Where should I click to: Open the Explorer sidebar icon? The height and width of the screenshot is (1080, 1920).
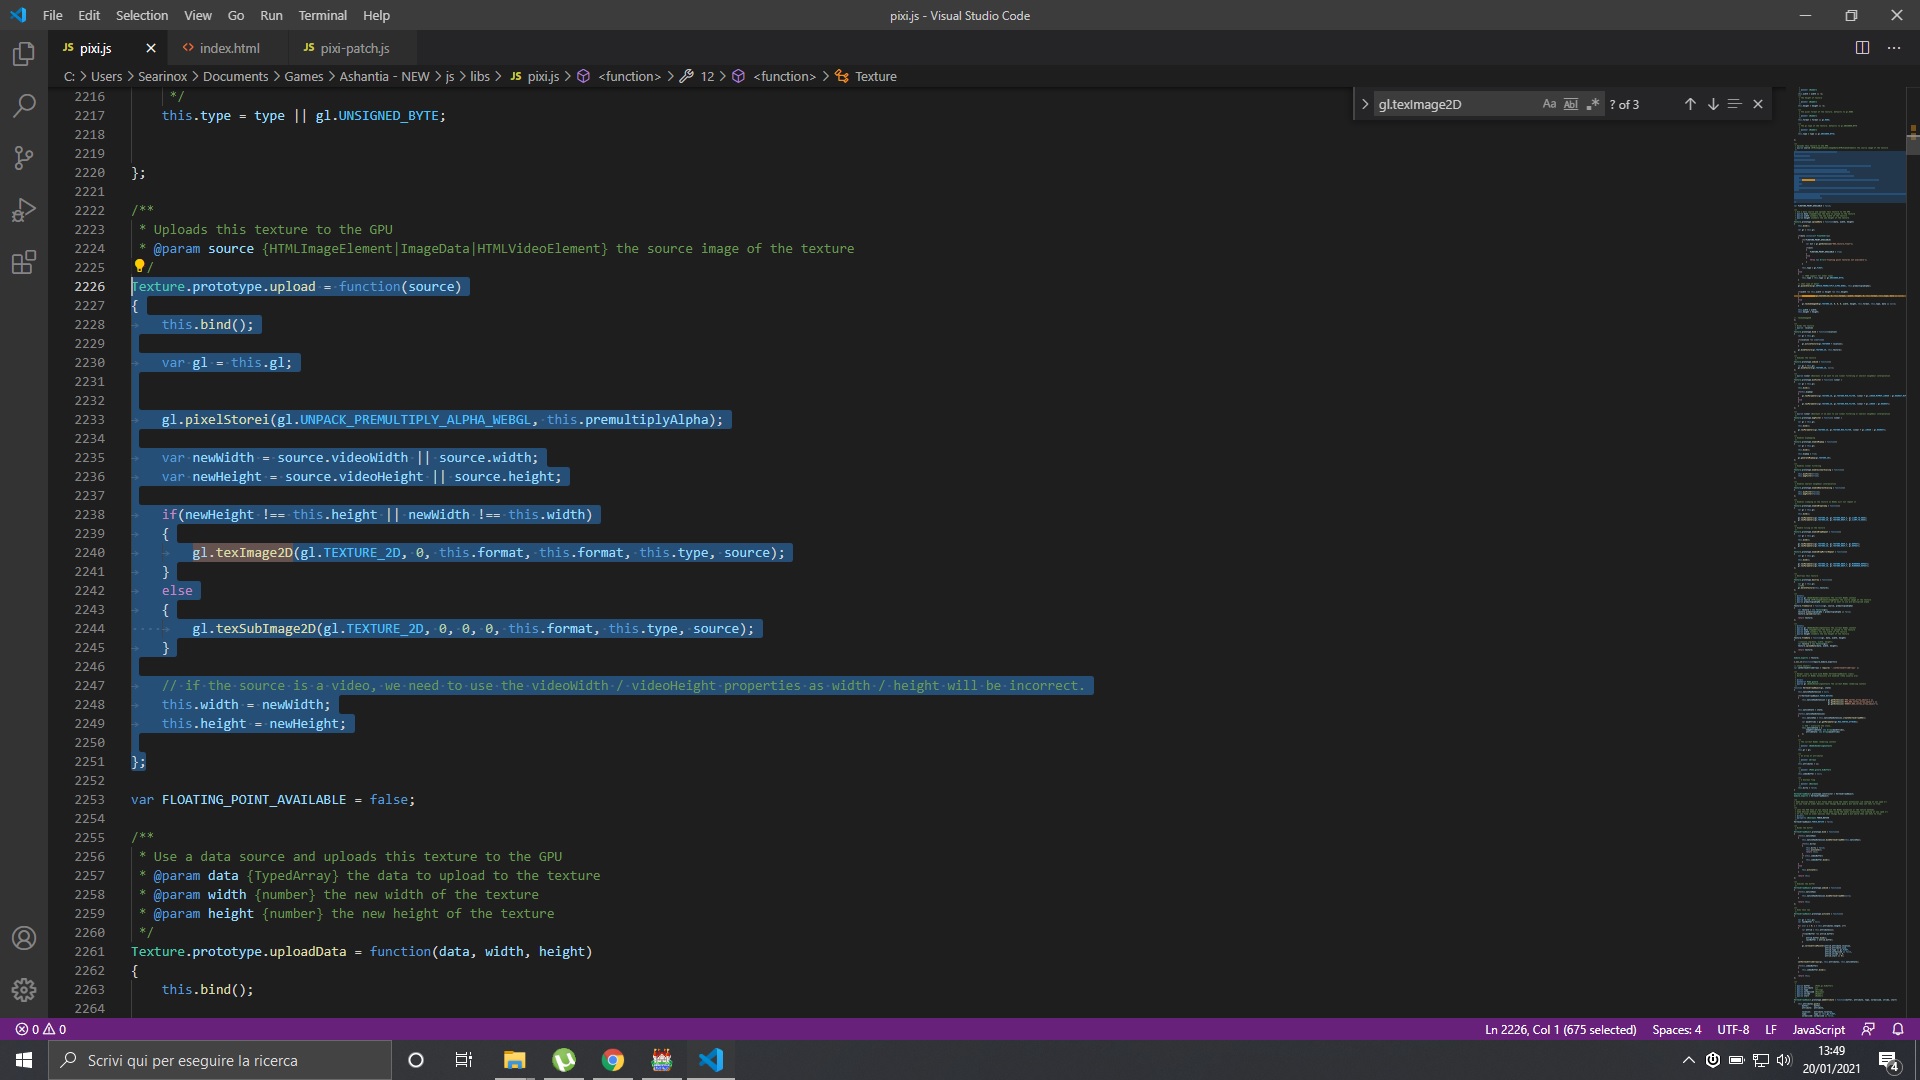(x=23, y=54)
